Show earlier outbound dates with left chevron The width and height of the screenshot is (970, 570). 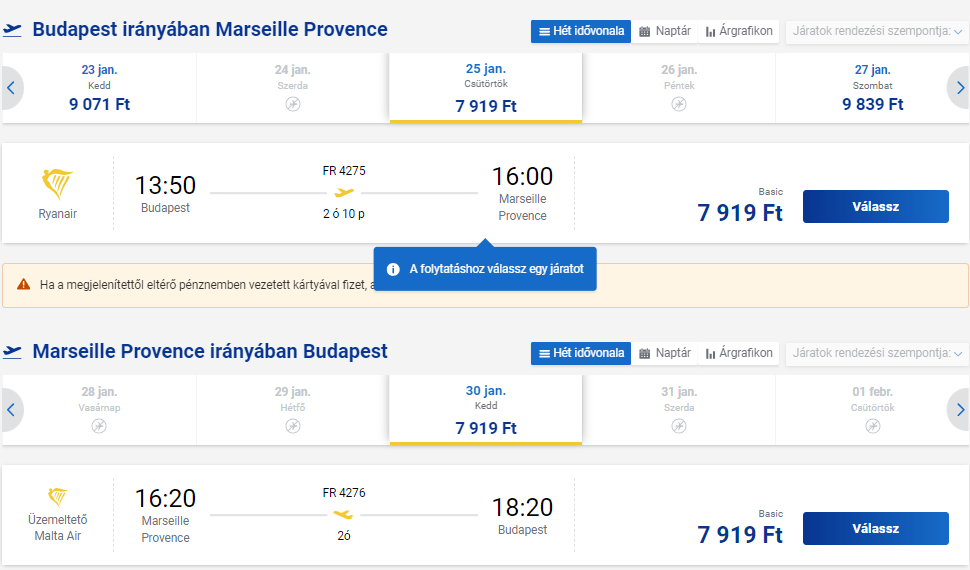(x=11, y=88)
